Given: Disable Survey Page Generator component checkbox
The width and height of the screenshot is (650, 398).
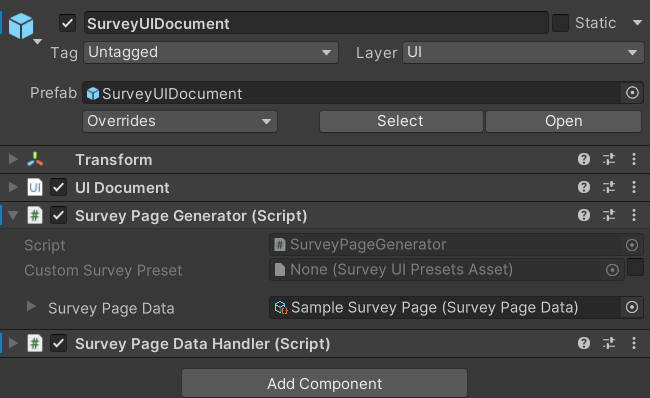Looking at the screenshot, I should click(58, 216).
